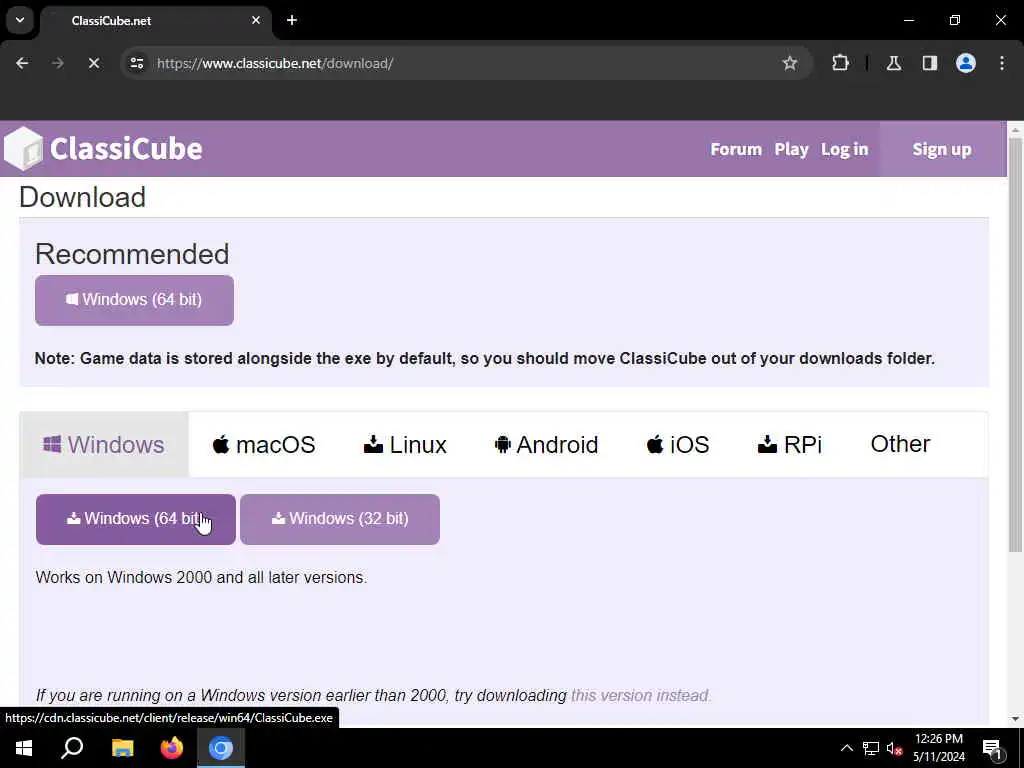Open the Play link in header
This screenshot has height=768, width=1024.
point(792,149)
